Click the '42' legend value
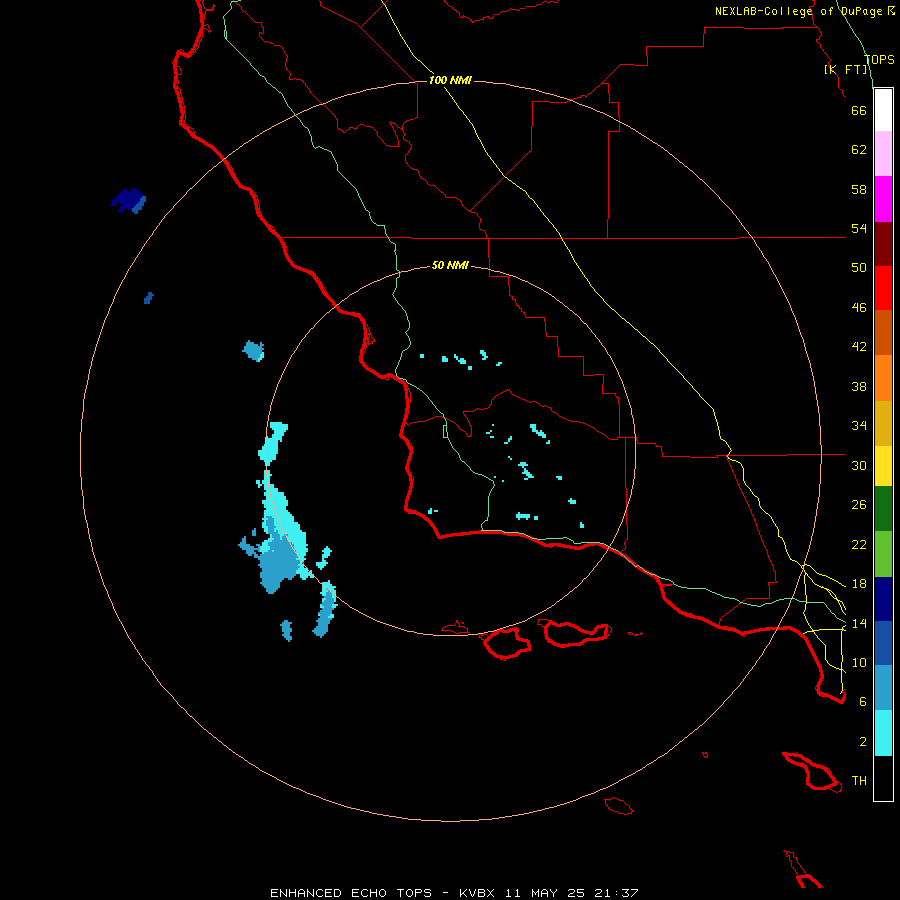This screenshot has height=900, width=900. coord(859,347)
